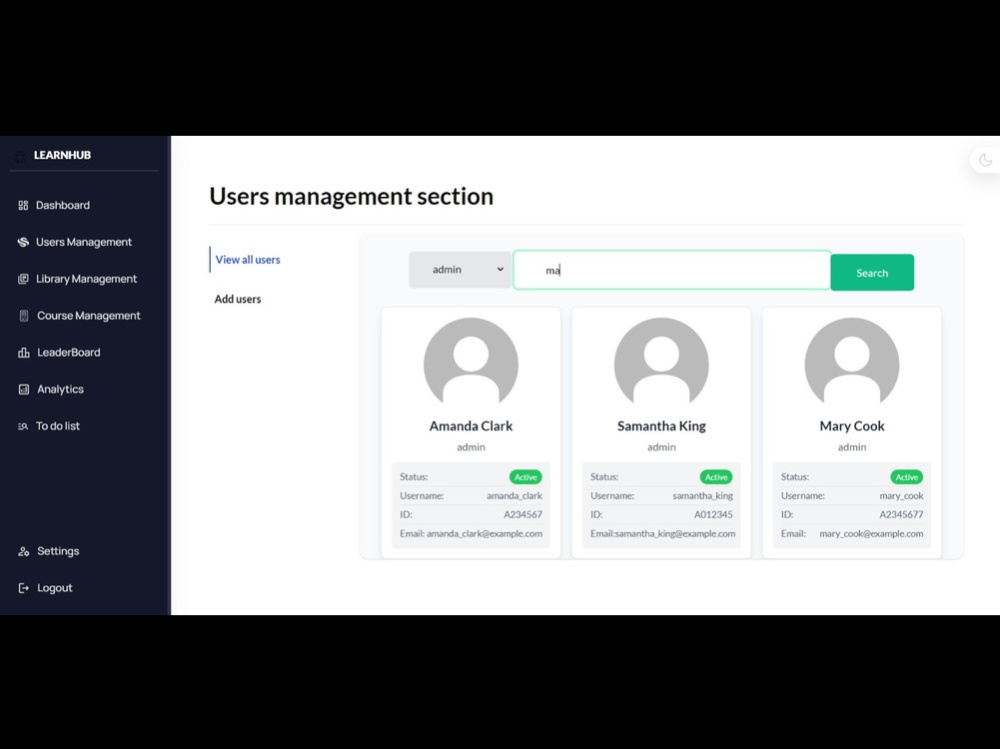Click the Course Management icon
This screenshot has height=749, width=1000.
[x=24, y=316]
